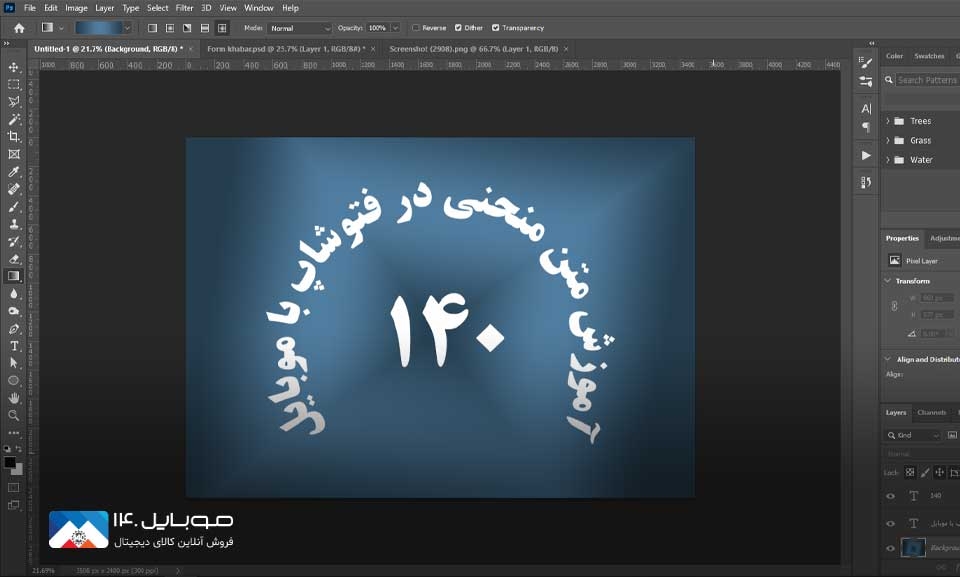Open the File menu
Image resolution: width=960 pixels, height=577 pixels.
(29, 8)
